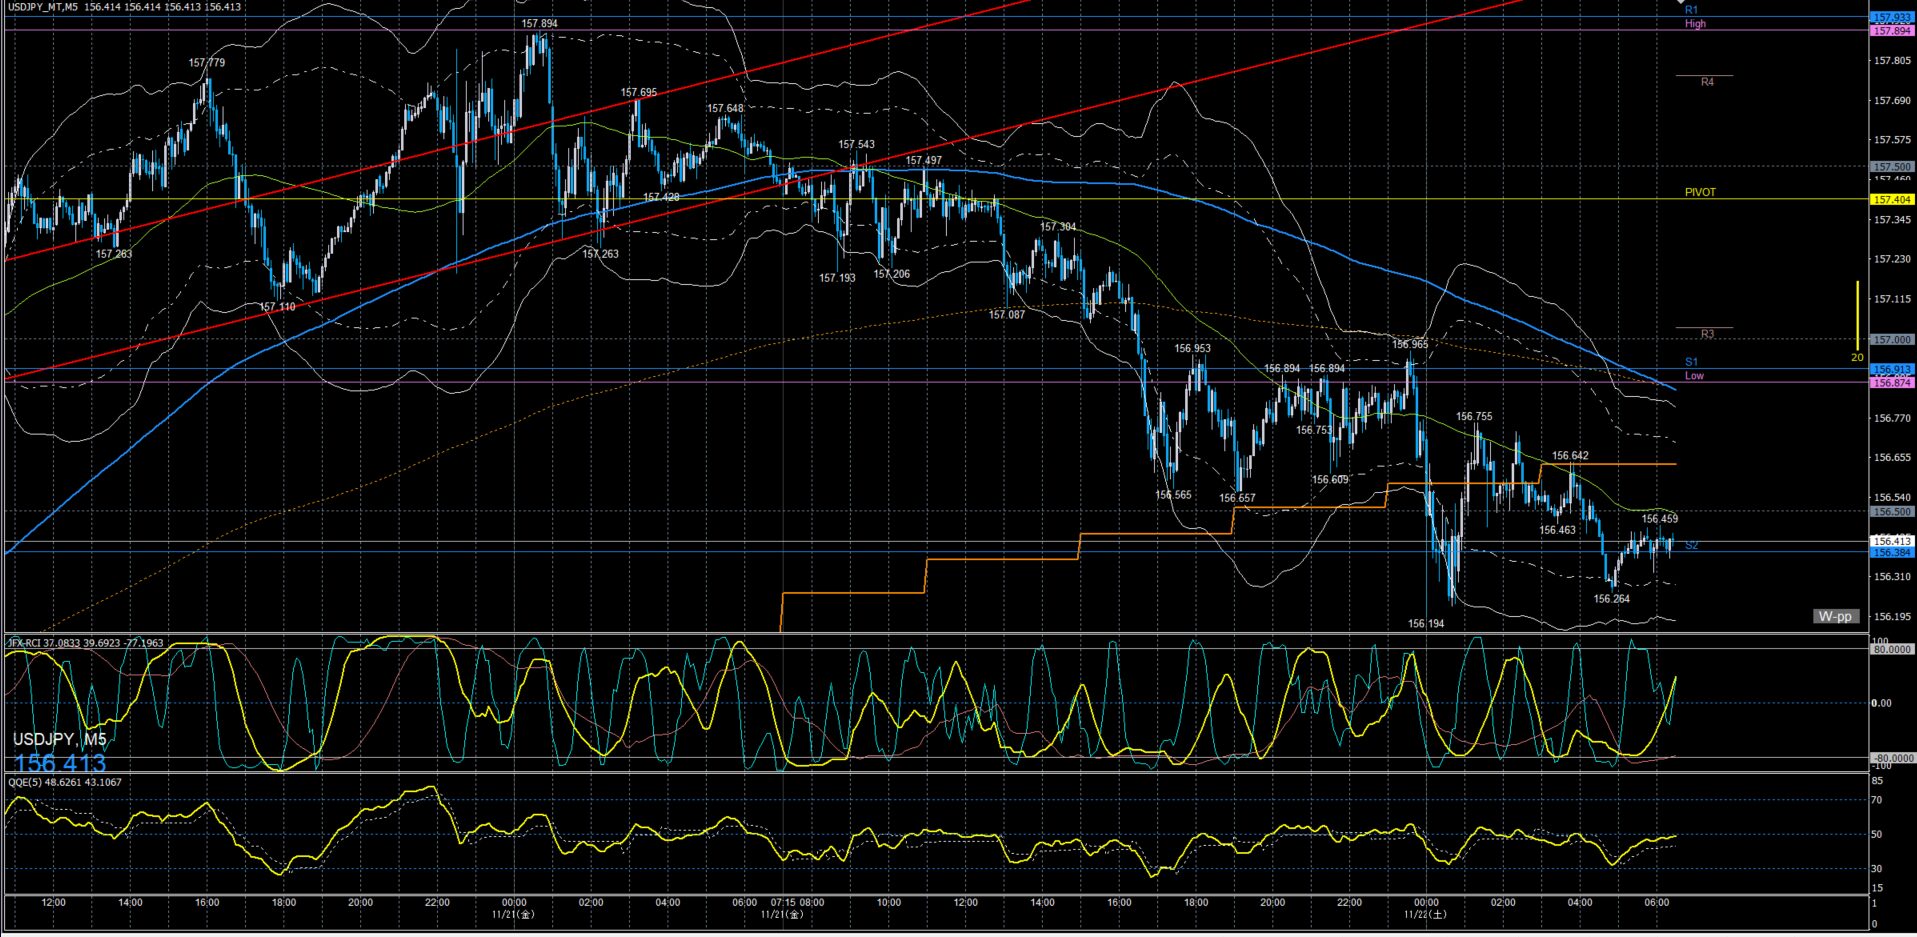Image resolution: width=1917 pixels, height=937 pixels.
Task: Click the W-pp button on chart
Action: pyautogui.click(x=1834, y=616)
